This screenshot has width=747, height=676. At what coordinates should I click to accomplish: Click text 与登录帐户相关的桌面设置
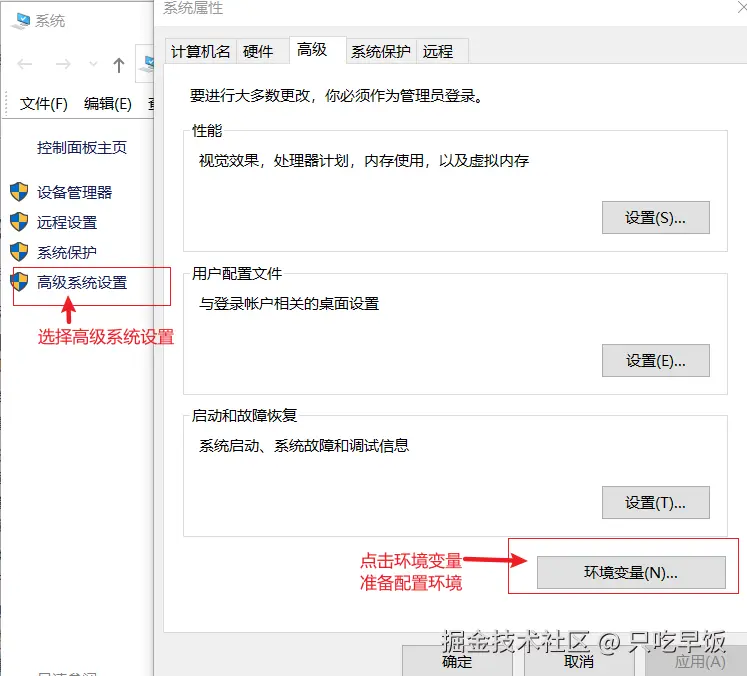point(289,303)
